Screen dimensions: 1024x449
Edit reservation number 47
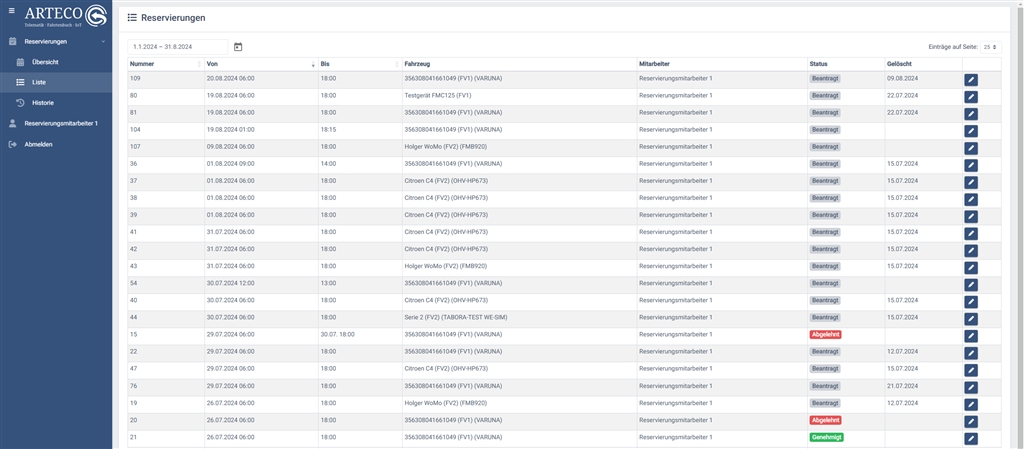tap(970, 370)
